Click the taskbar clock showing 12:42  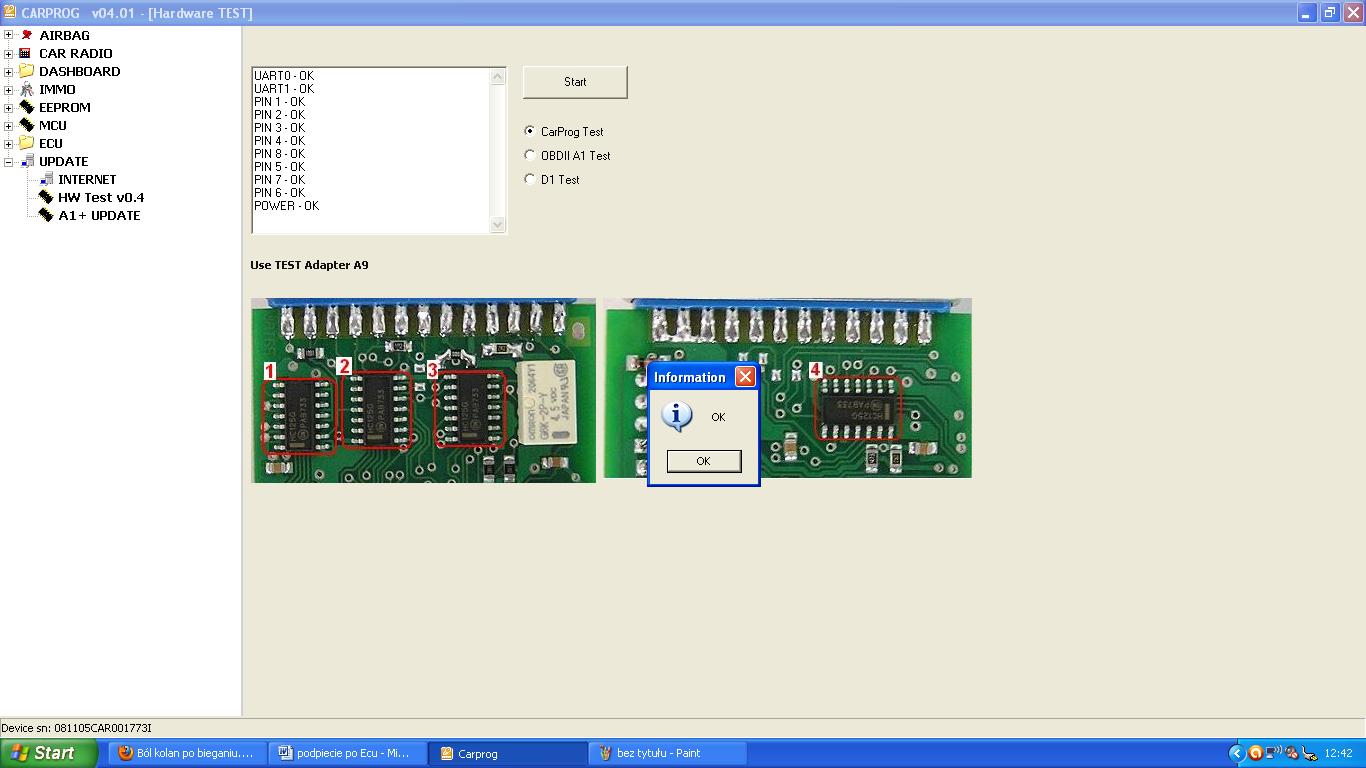[x=1338, y=753]
